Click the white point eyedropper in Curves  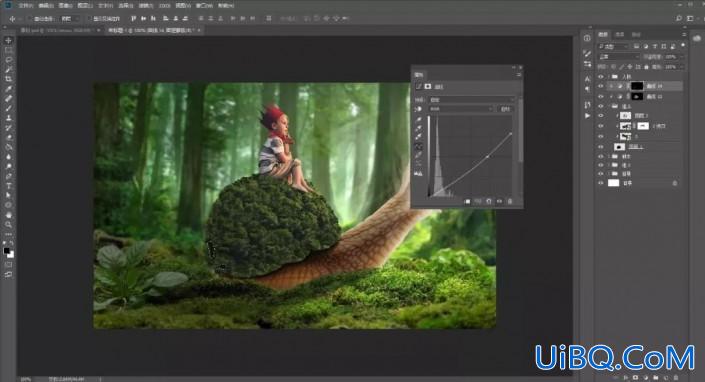coord(419,137)
